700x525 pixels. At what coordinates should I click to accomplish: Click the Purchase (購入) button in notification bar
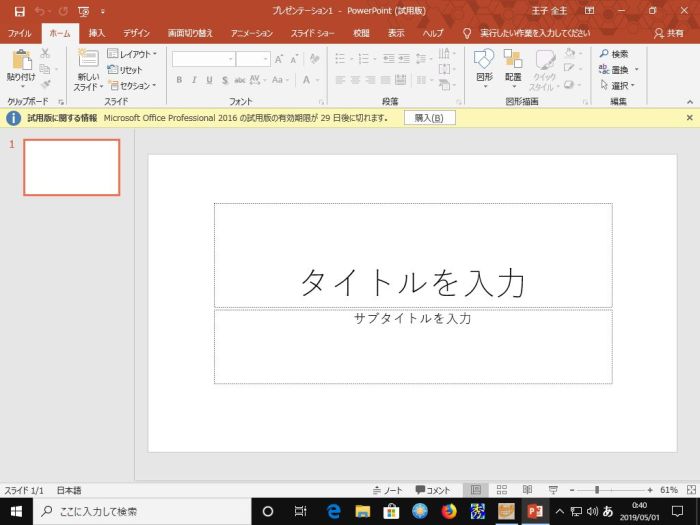pos(430,118)
